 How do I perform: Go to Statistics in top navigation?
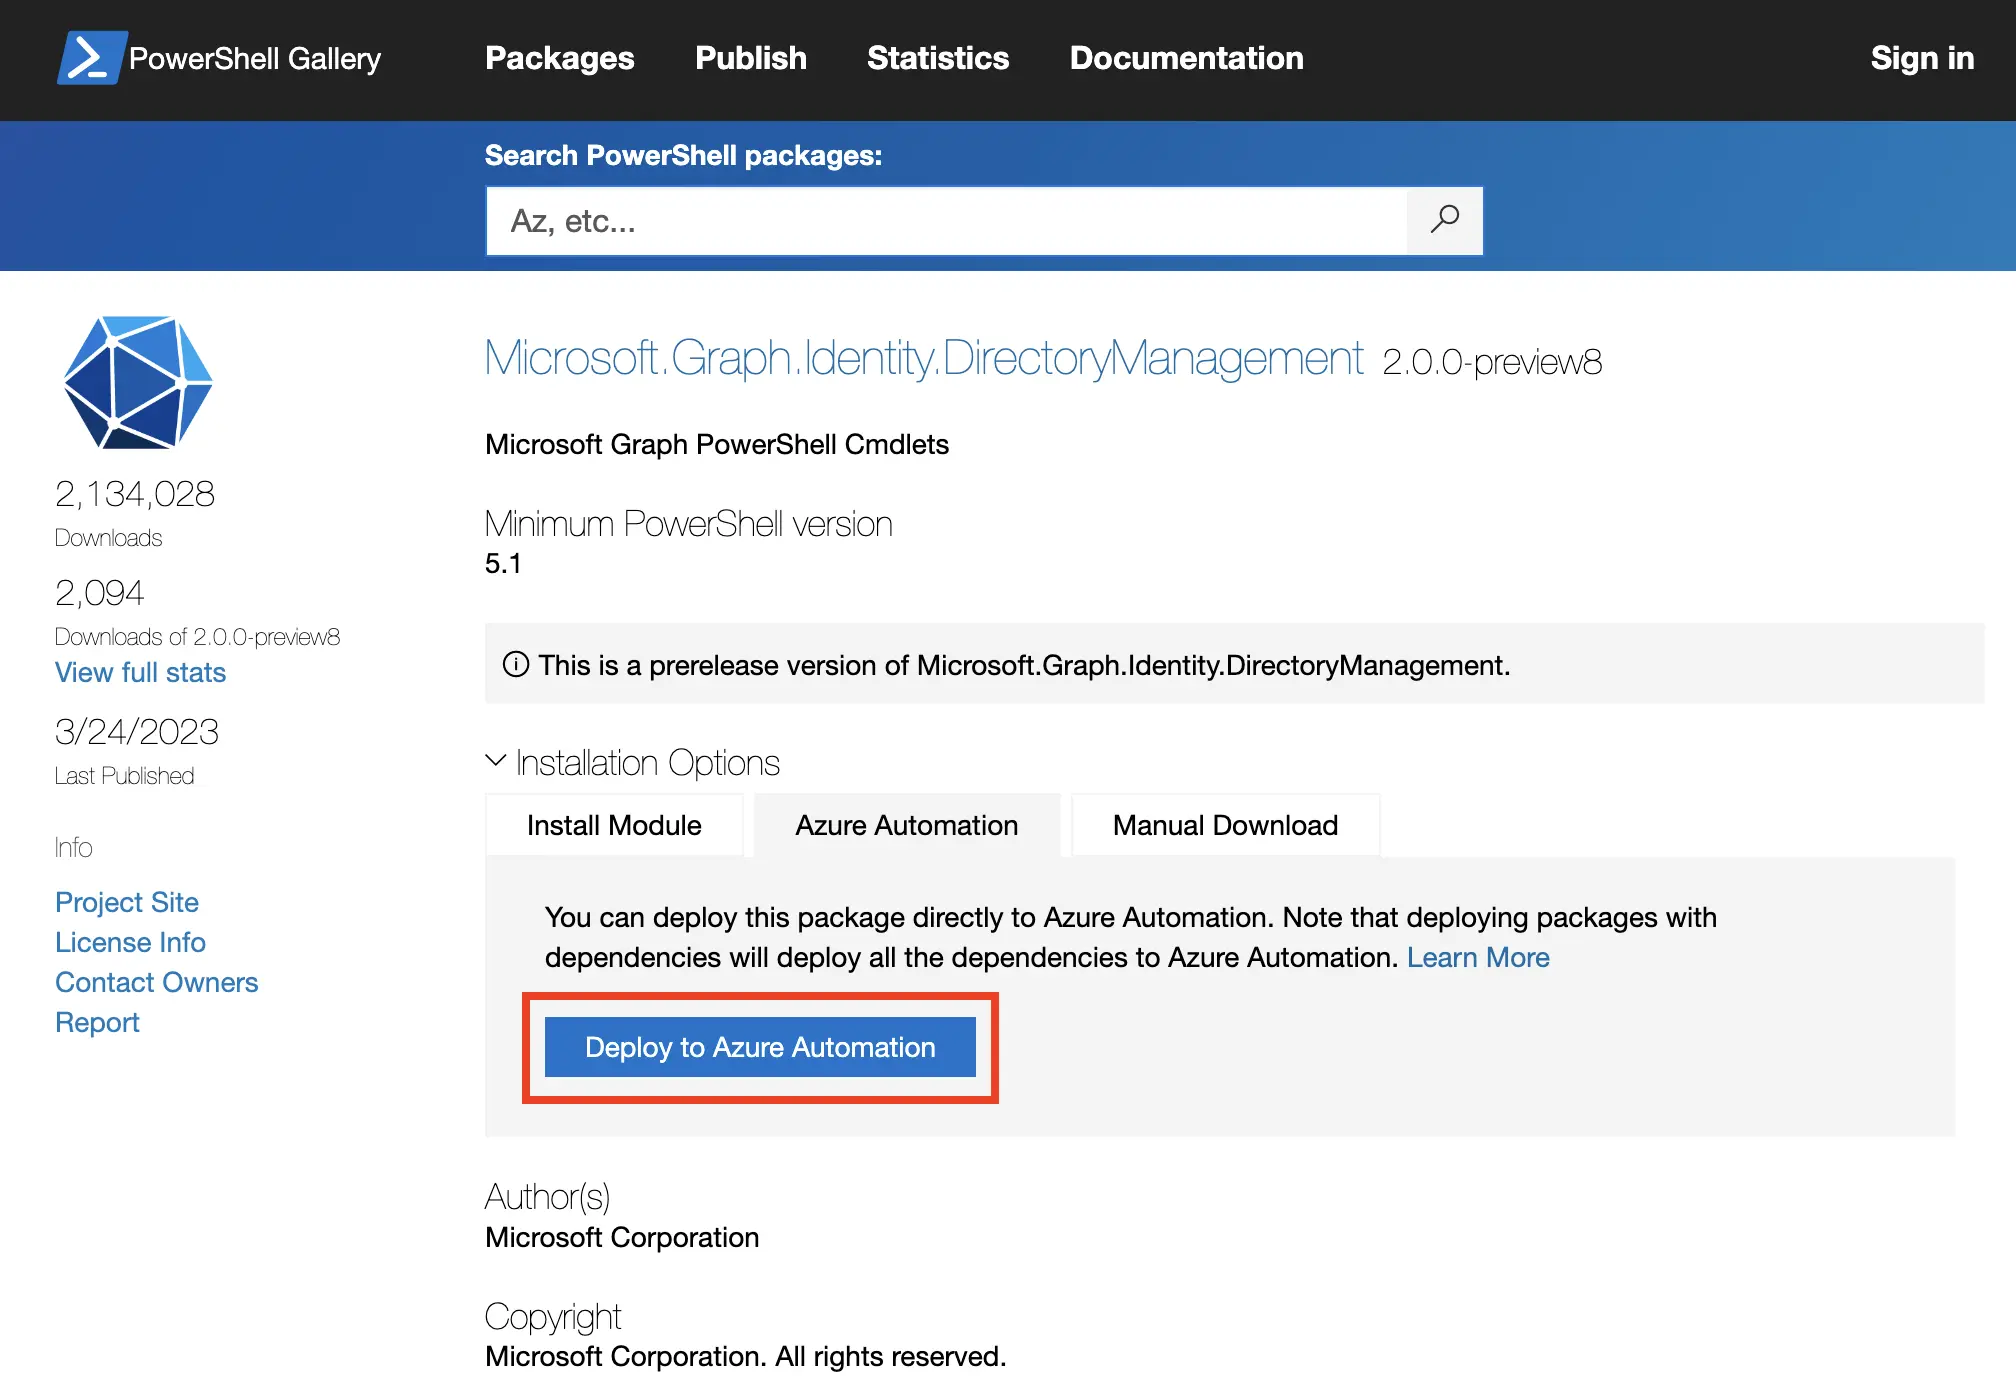click(937, 58)
